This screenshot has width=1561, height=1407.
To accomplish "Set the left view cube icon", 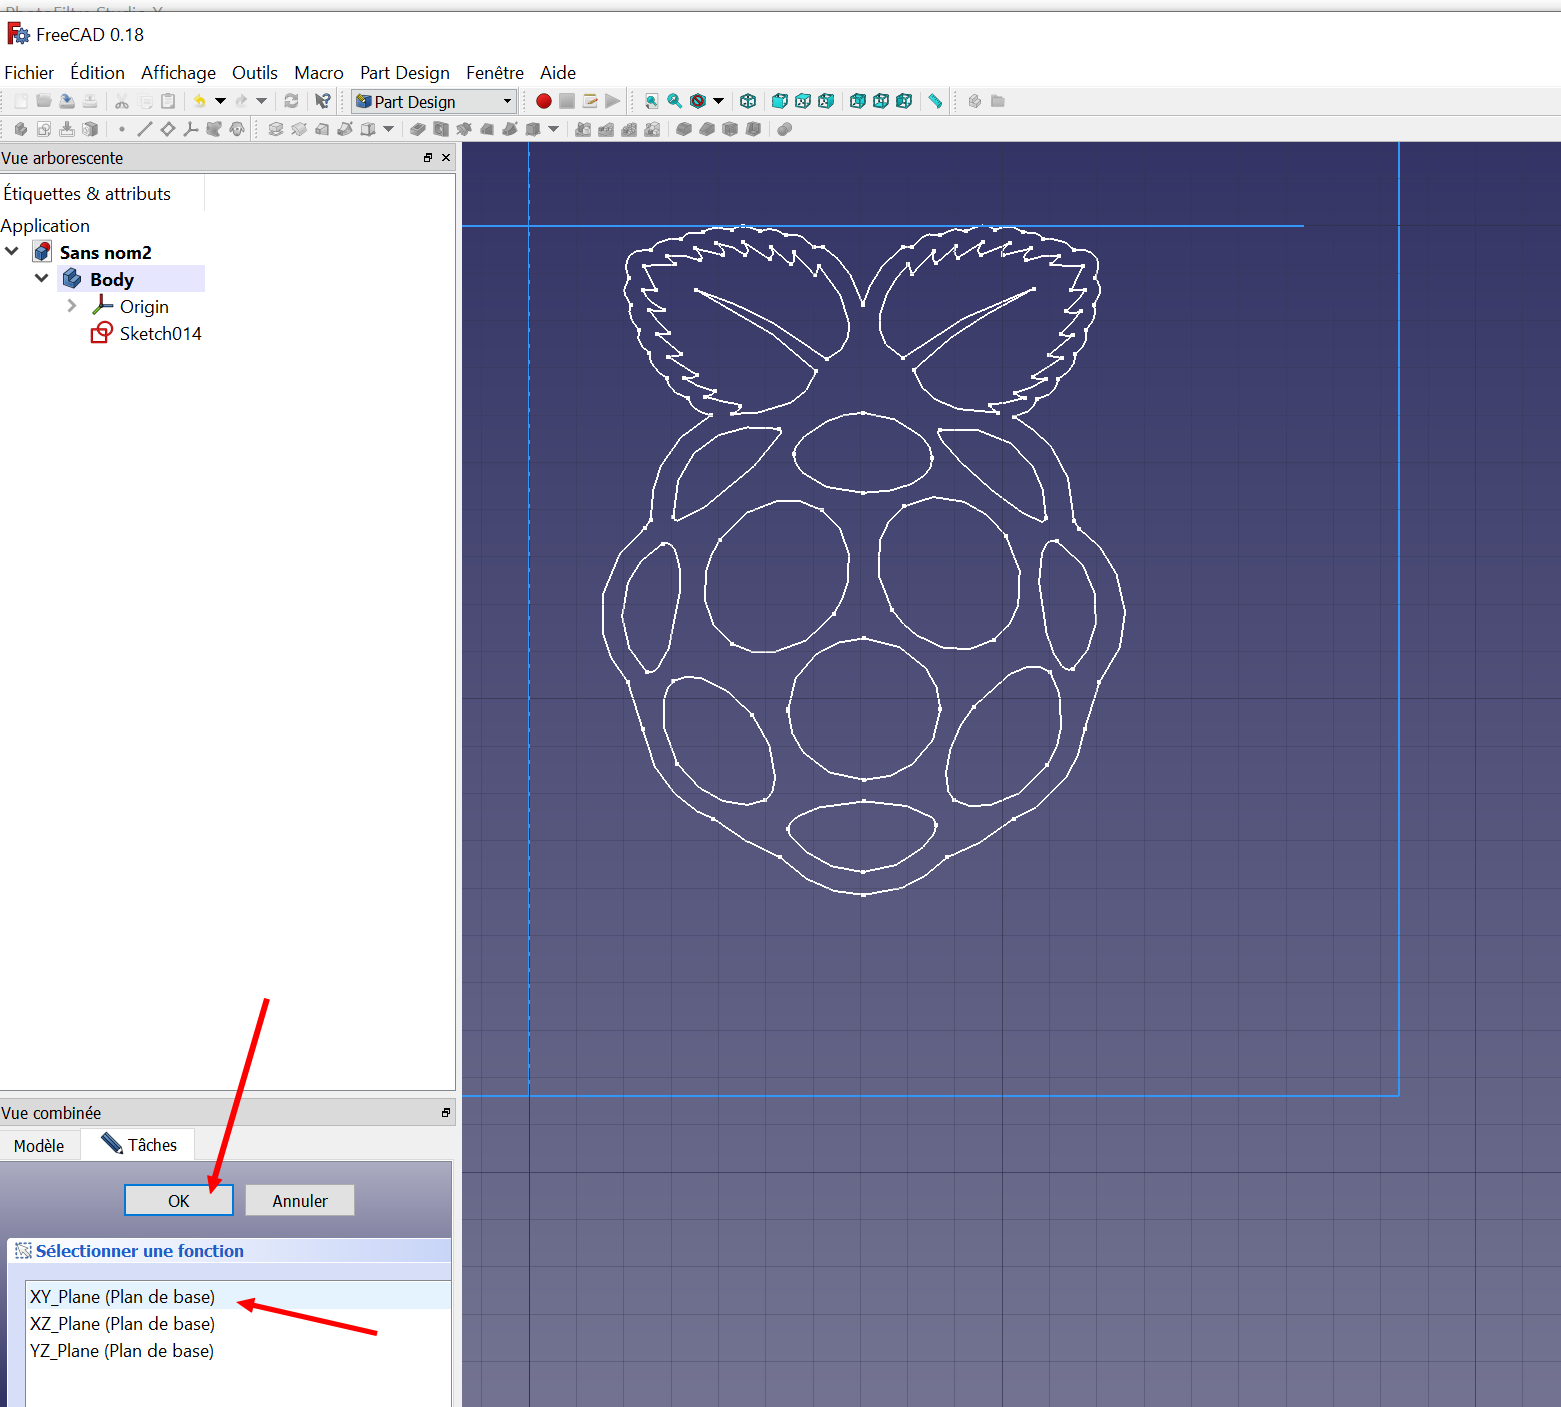I will pos(904,101).
